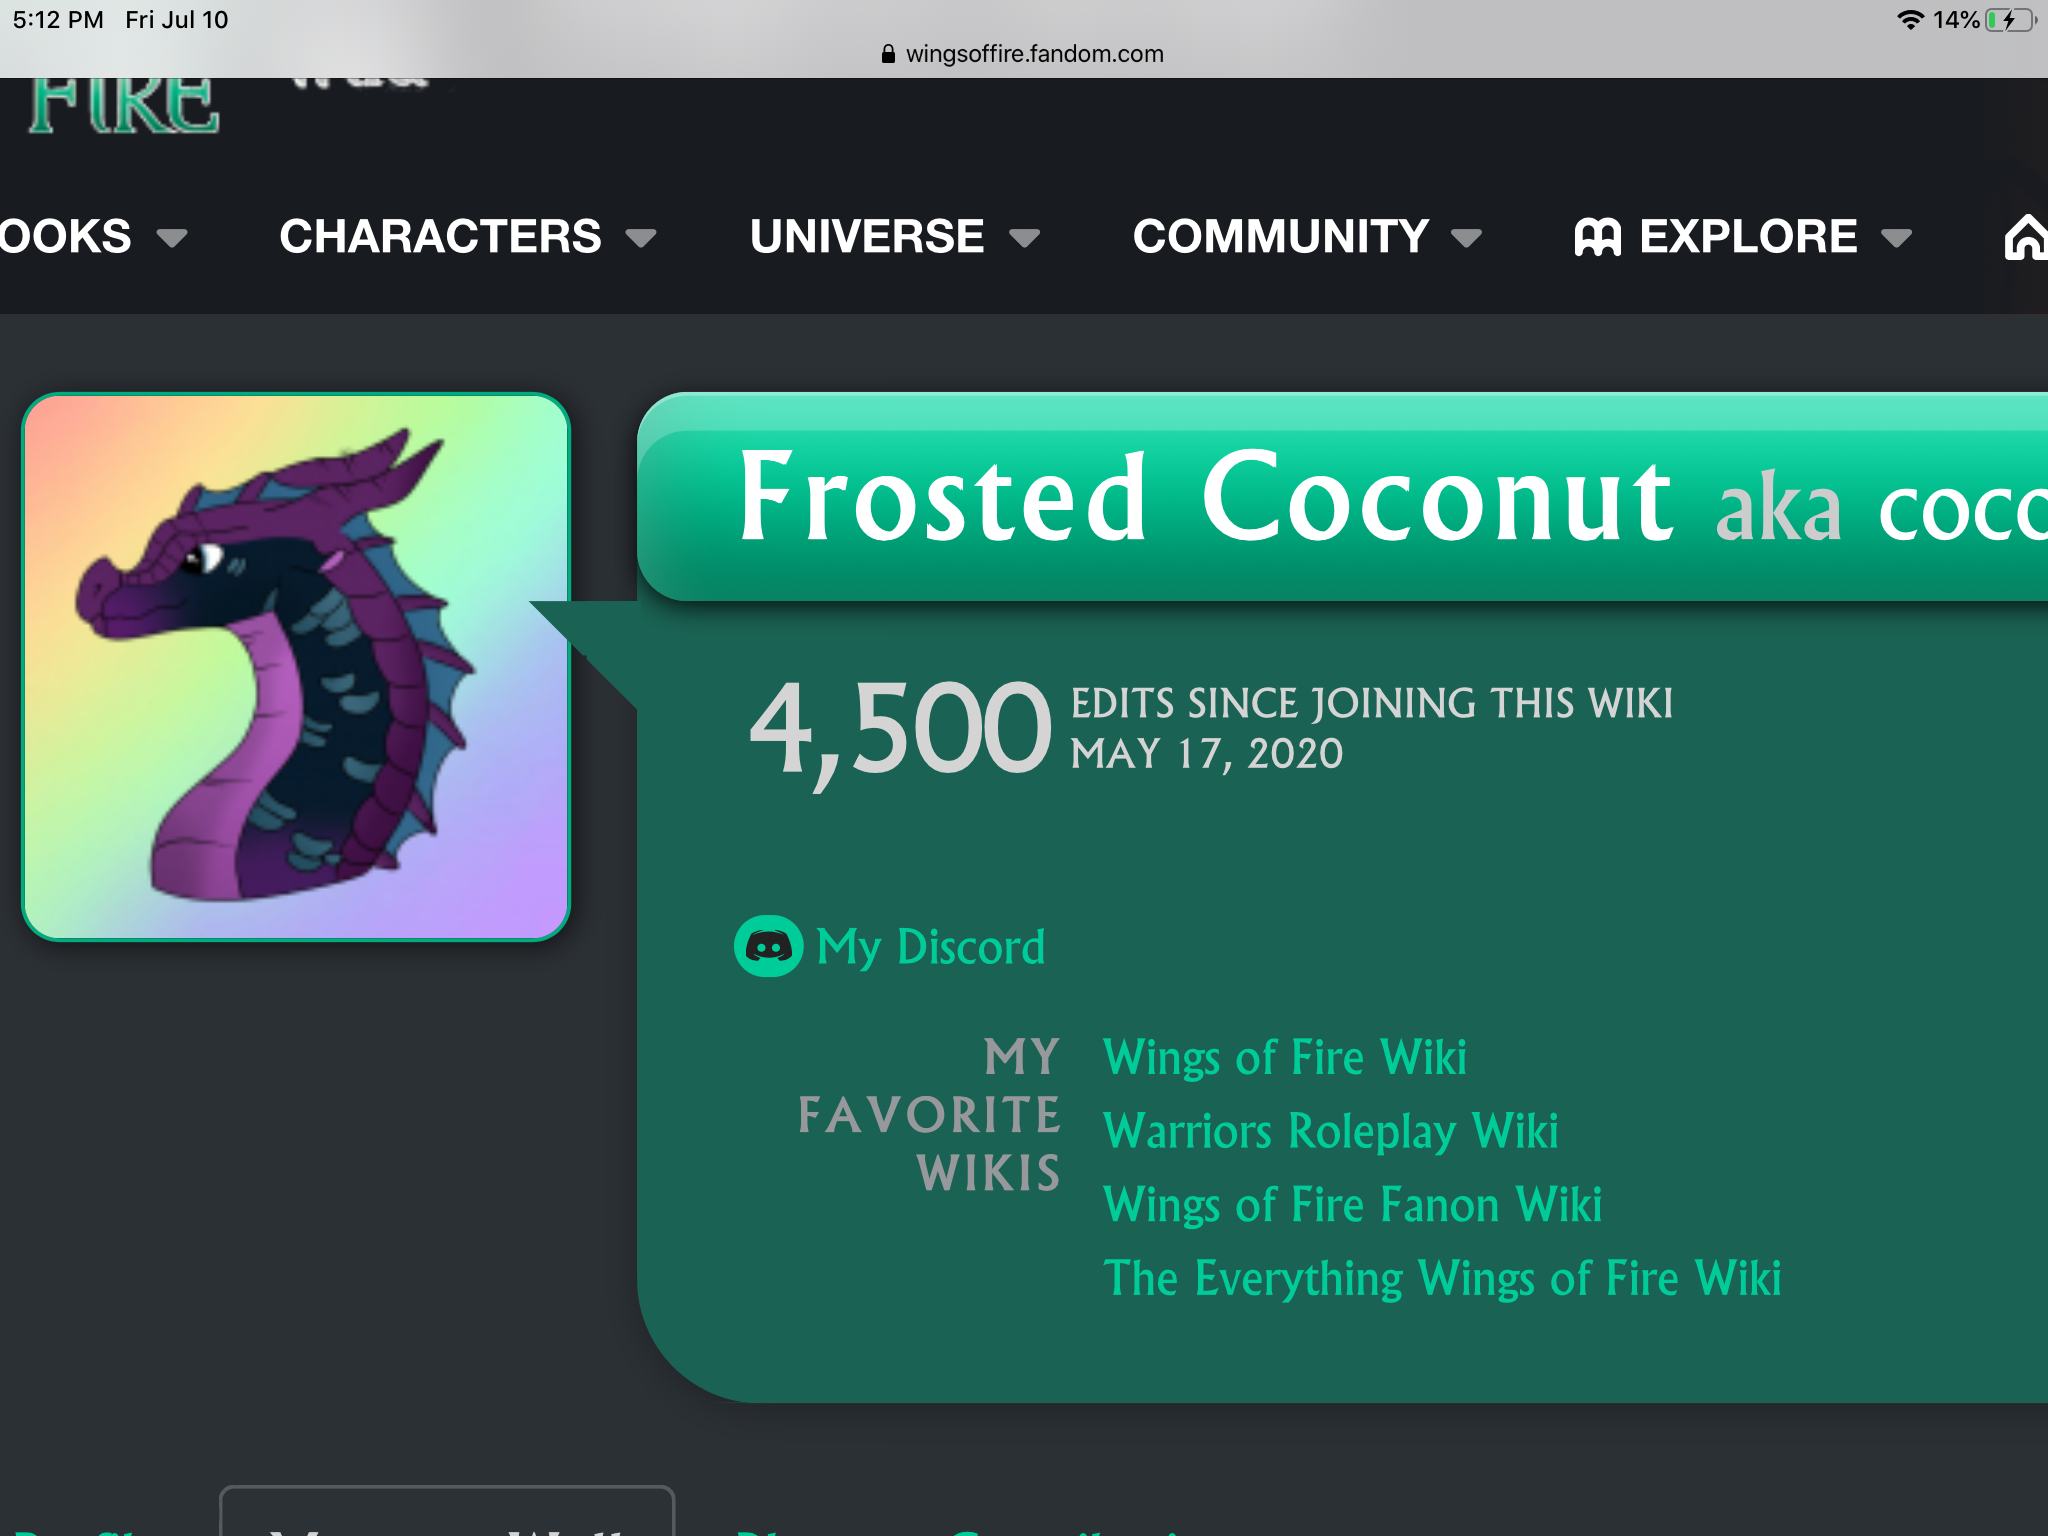Open the Wings of Fire Wiki link
This screenshot has width=2048, height=1536.
1284,1057
